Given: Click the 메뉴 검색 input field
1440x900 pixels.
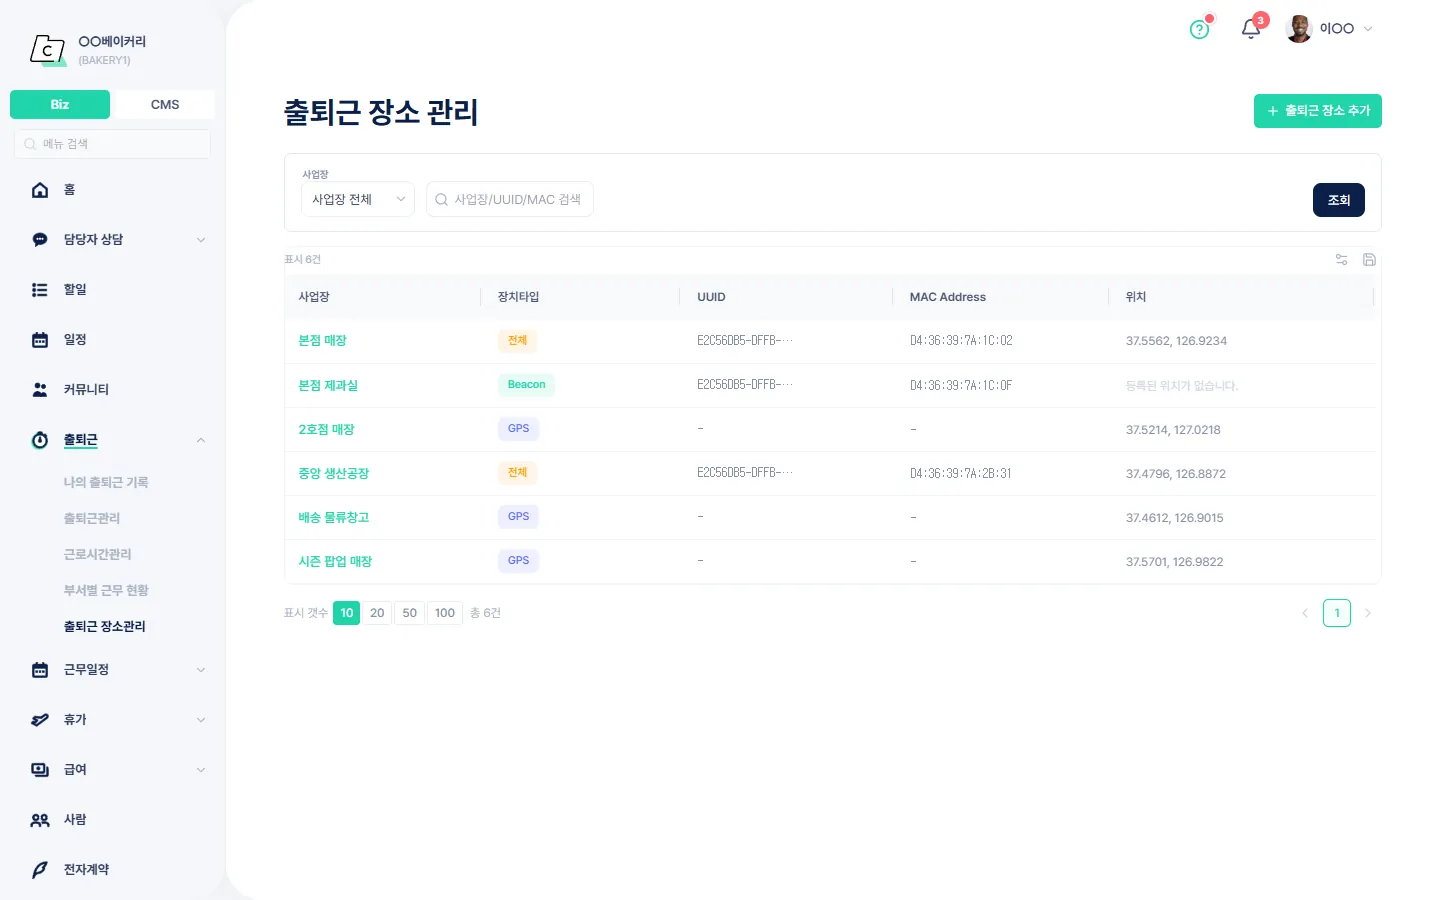Looking at the screenshot, I should click(112, 144).
